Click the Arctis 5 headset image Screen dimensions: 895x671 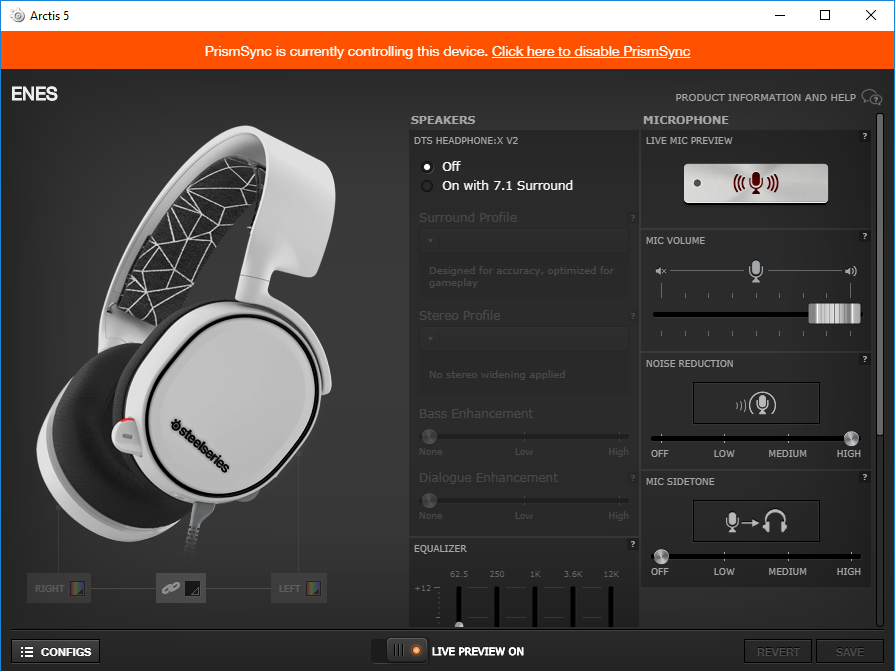[188, 337]
